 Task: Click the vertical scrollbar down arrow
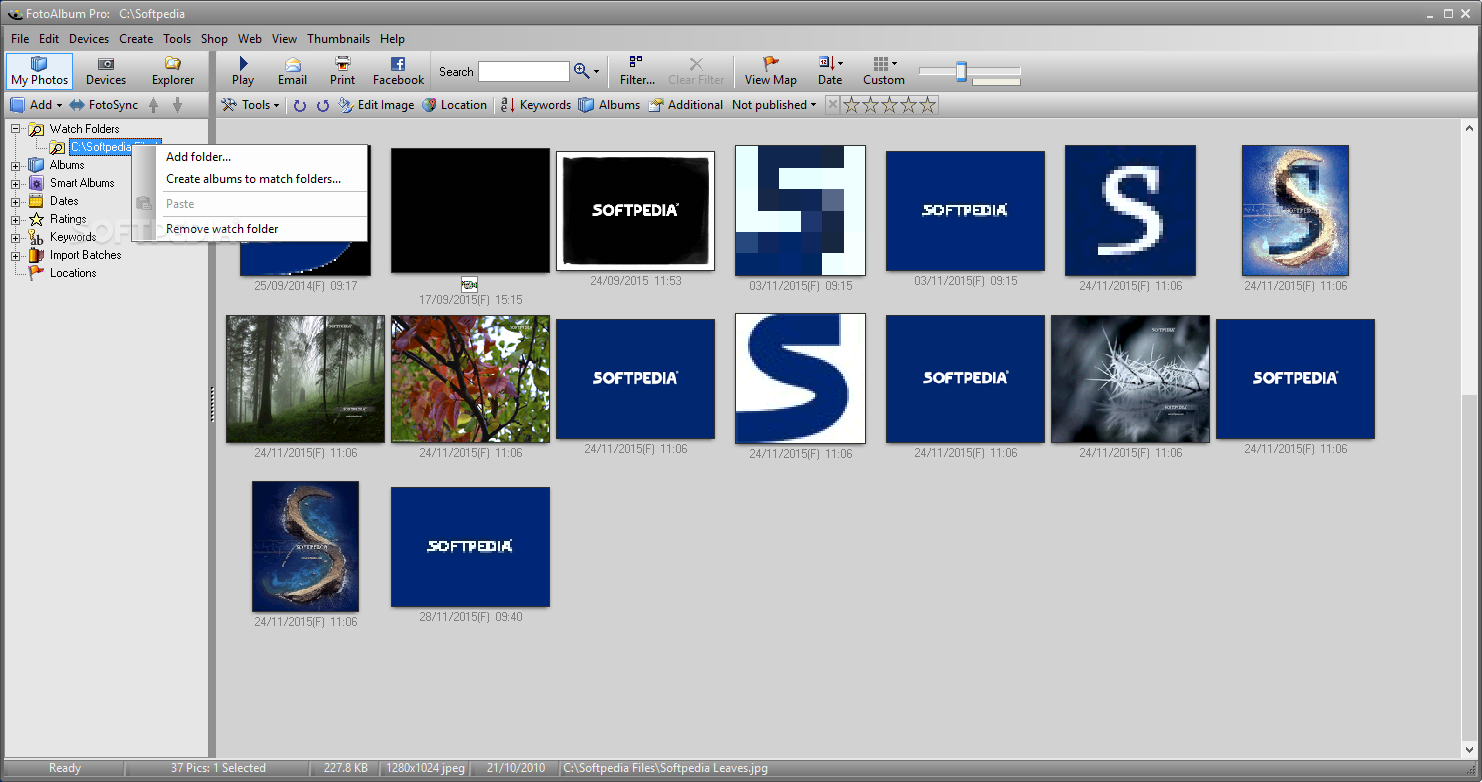pos(1470,749)
